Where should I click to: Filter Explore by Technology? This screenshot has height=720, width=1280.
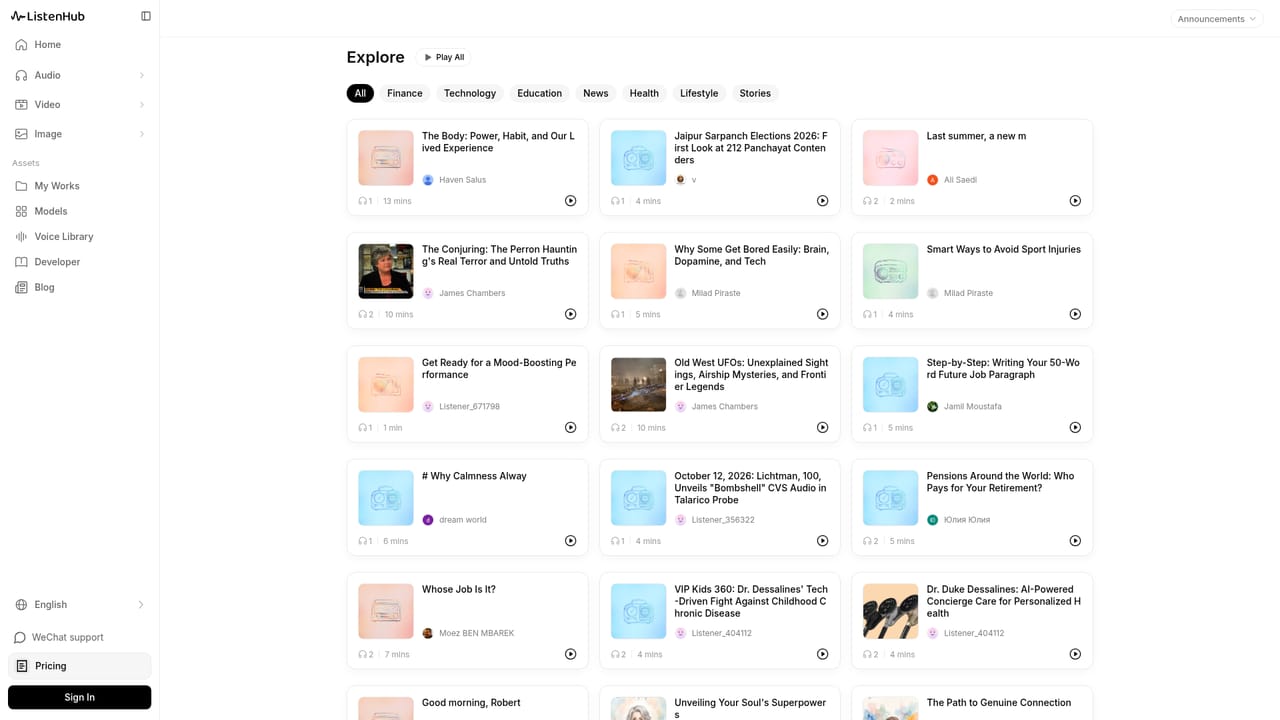point(470,93)
